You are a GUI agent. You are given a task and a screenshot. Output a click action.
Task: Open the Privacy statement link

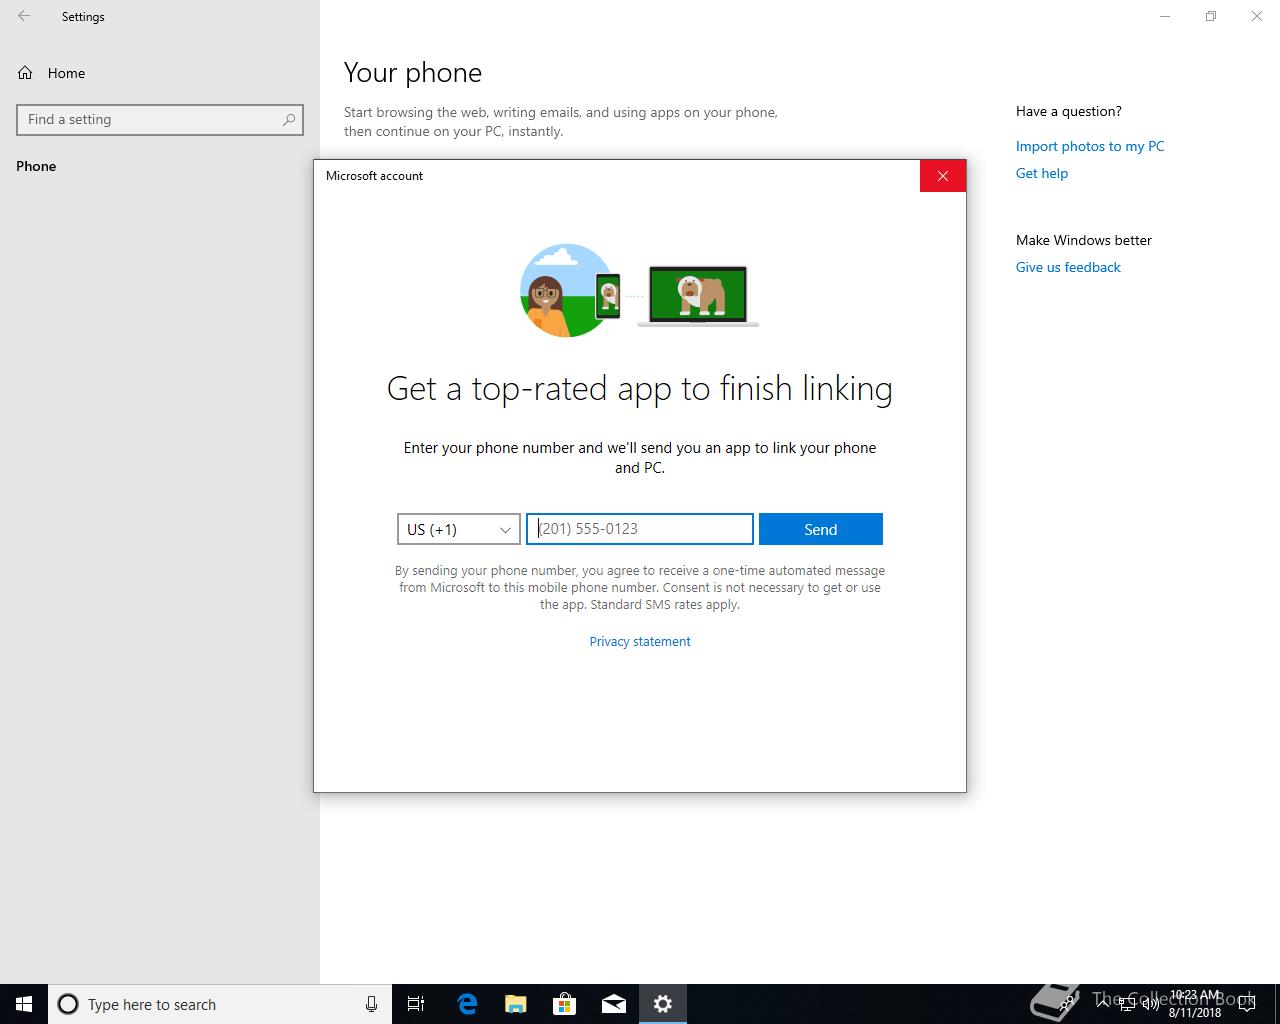pyautogui.click(x=640, y=642)
